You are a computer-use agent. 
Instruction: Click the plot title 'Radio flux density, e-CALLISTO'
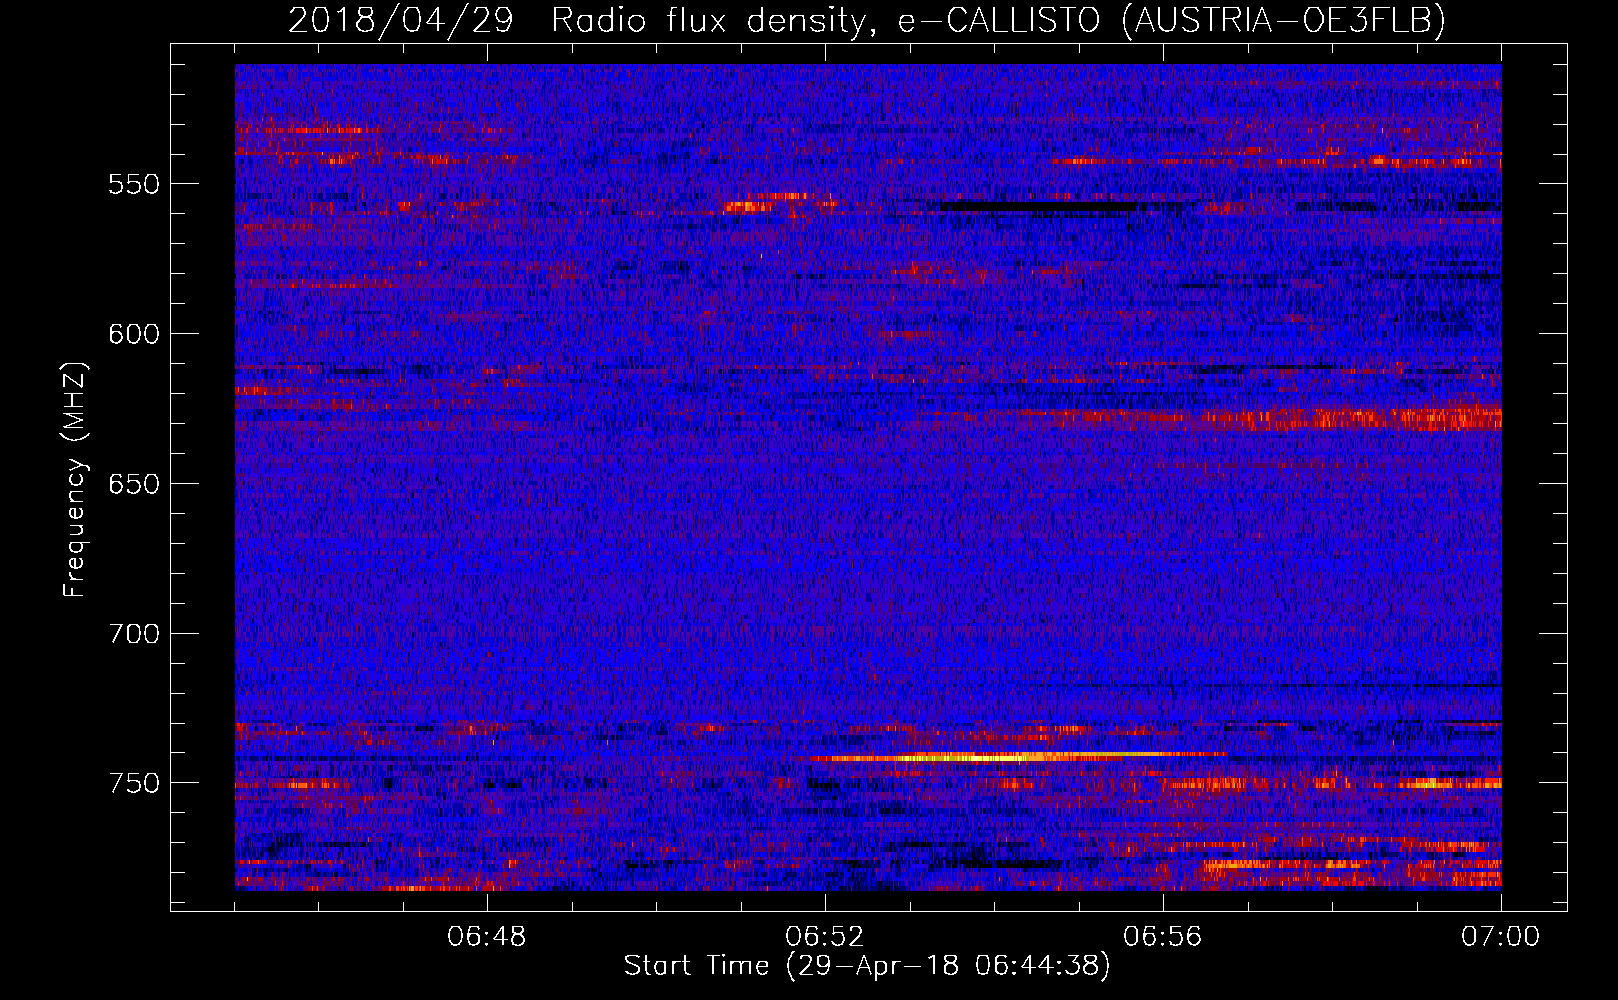coord(826,20)
